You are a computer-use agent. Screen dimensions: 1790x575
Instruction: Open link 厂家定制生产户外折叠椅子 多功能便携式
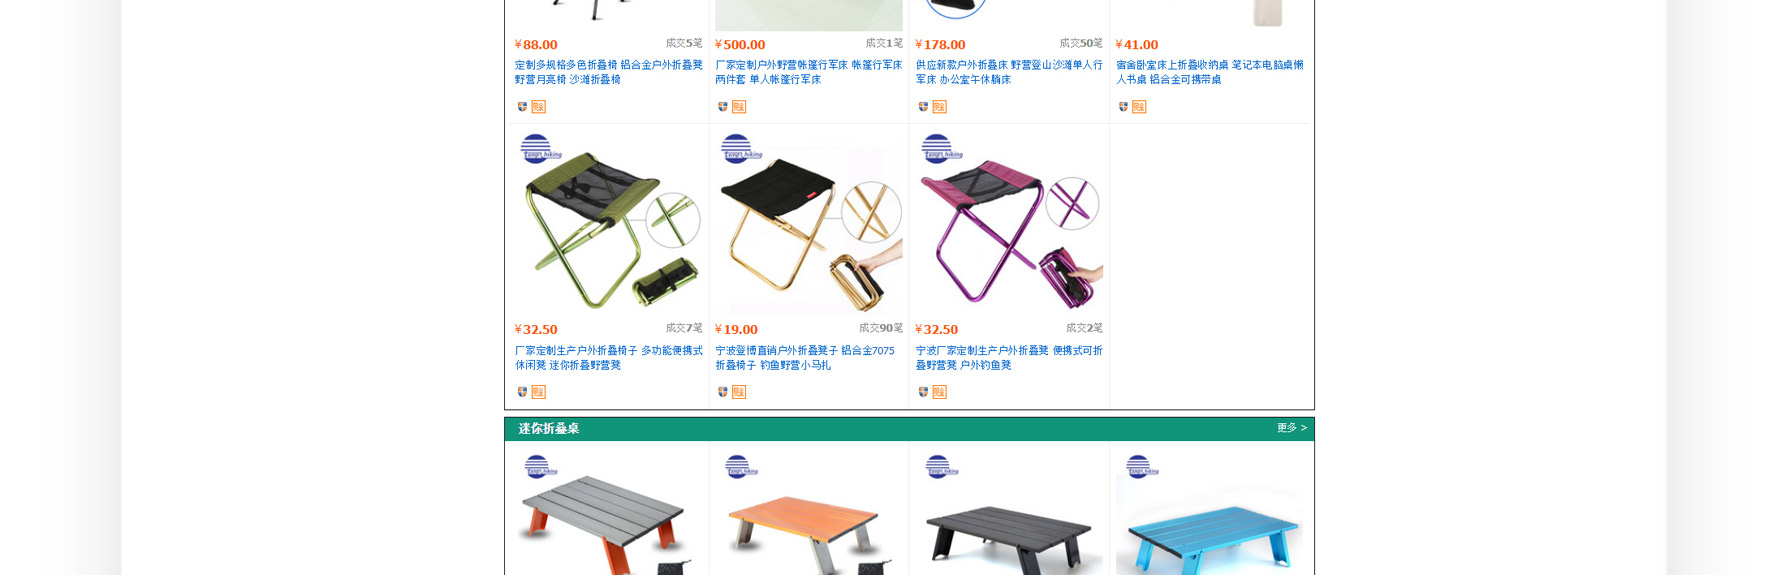point(608,351)
